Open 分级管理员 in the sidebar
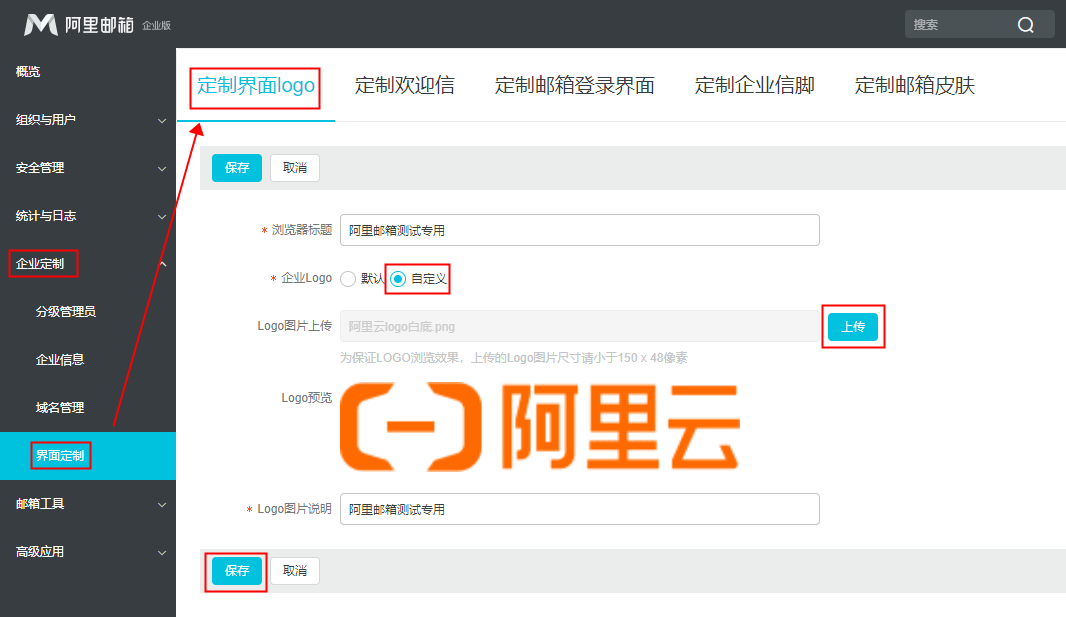Viewport: 1066px width, 617px height. (x=66, y=312)
